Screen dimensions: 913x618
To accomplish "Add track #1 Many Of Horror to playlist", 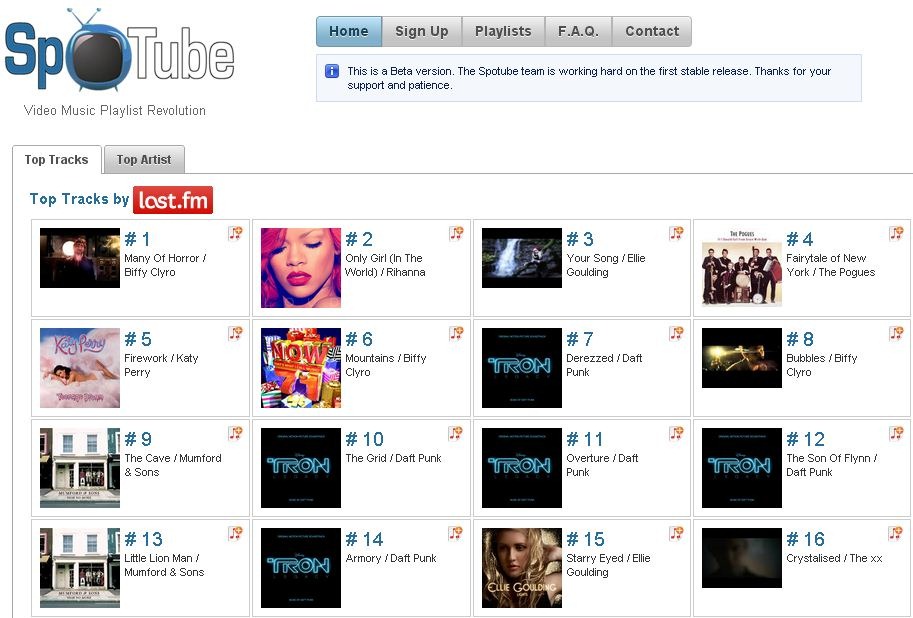I will click(235, 234).
